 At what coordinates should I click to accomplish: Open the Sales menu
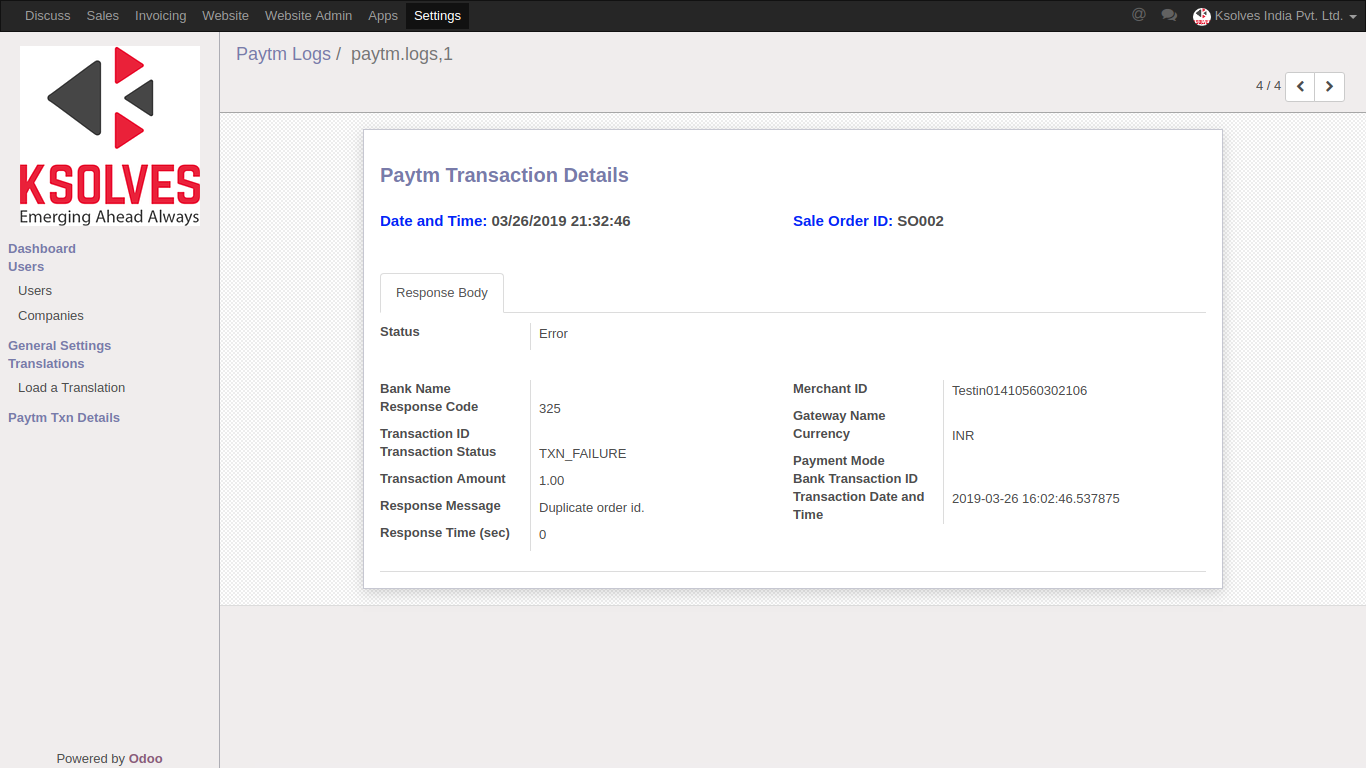coord(102,16)
